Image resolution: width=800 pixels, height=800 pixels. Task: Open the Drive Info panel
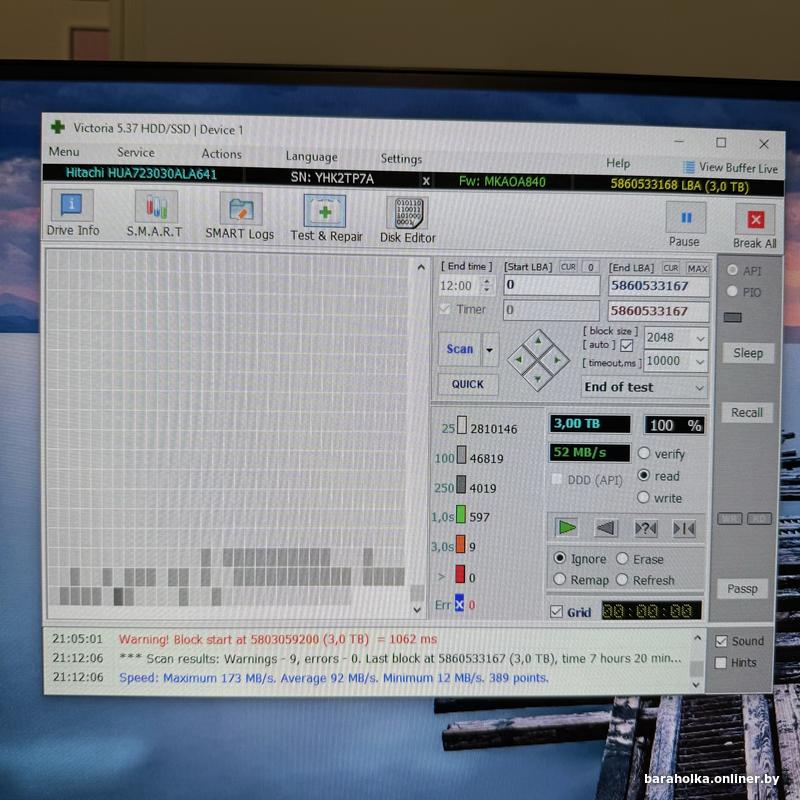(x=72, y=213)
